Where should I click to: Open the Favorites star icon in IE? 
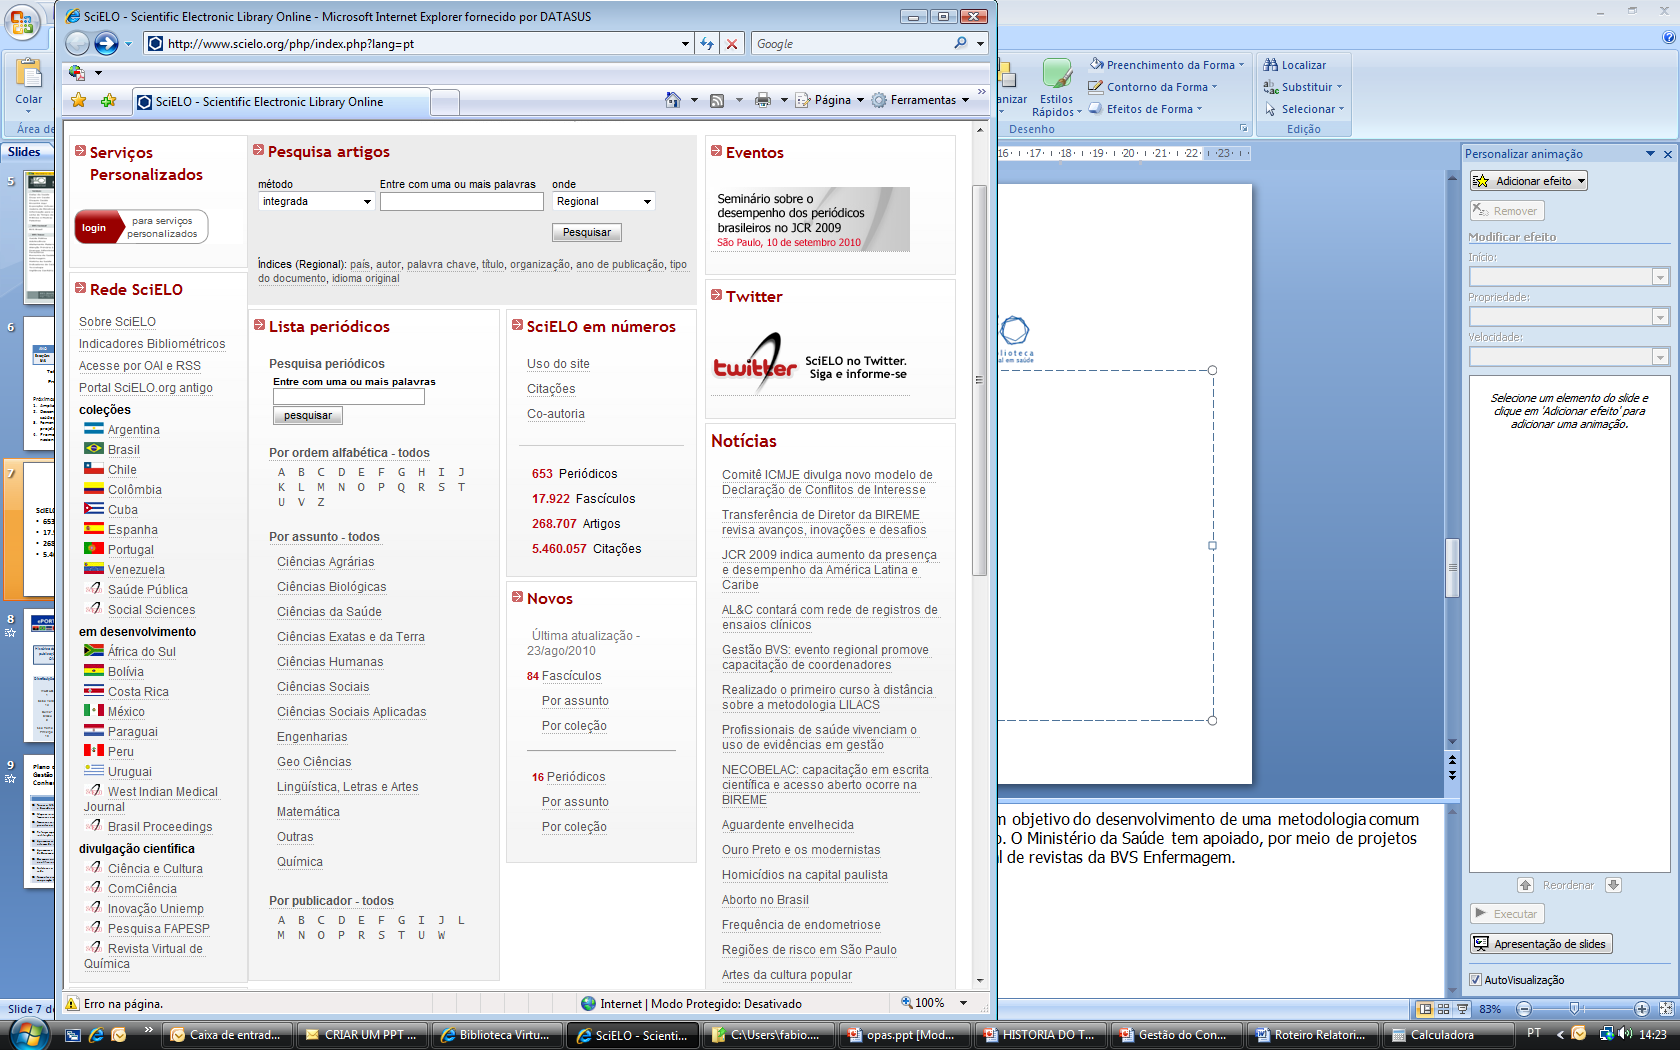point(79,100)
